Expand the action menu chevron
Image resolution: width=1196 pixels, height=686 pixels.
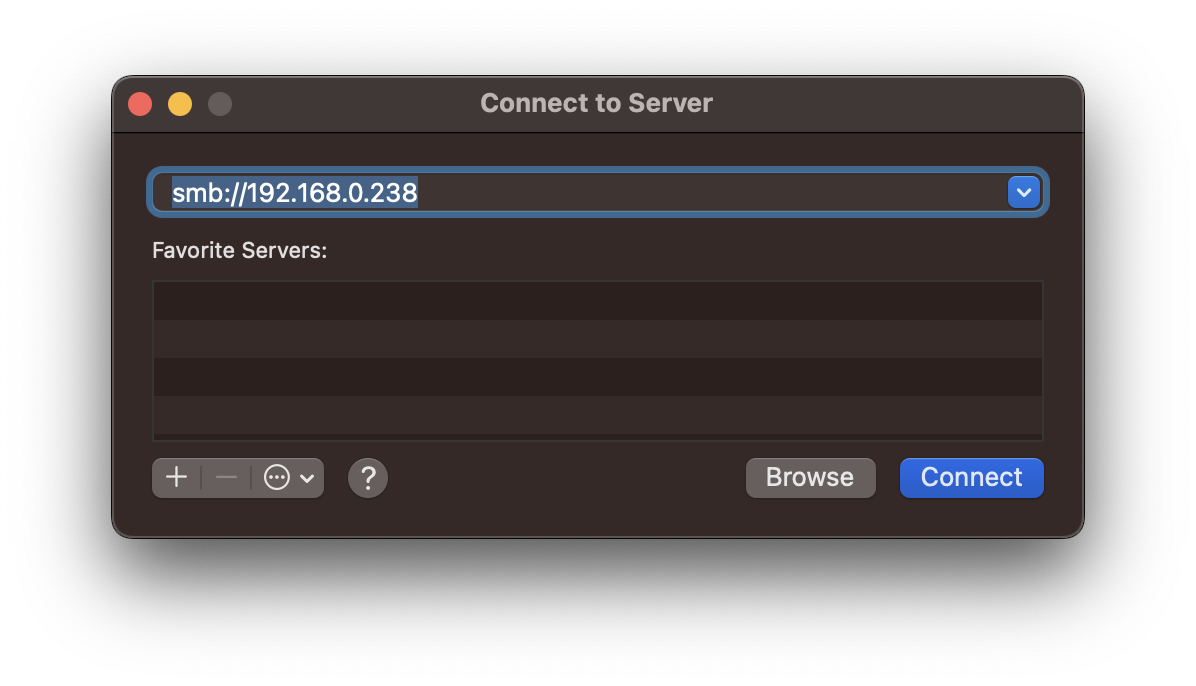[x=308, y=477]
